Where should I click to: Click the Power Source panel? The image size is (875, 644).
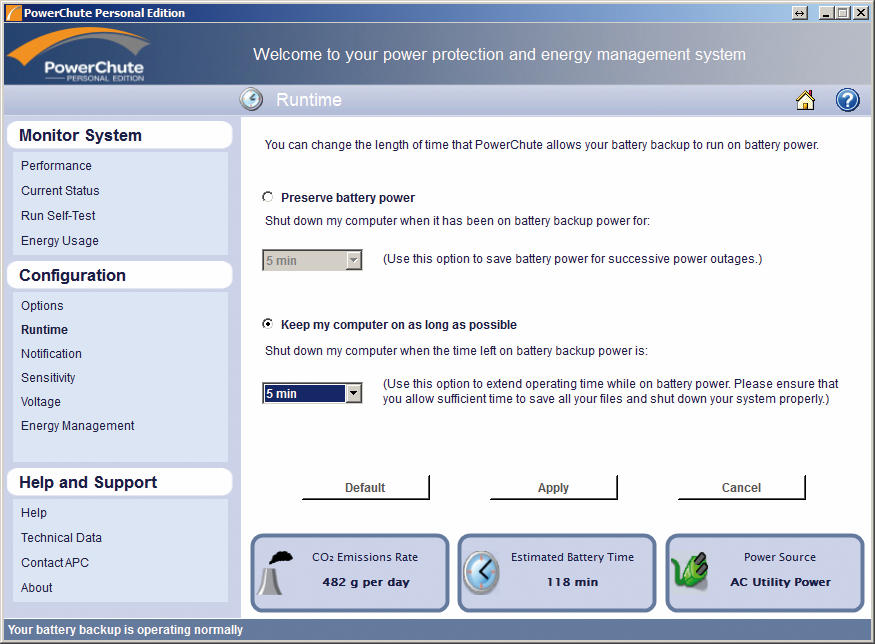coord(765,573)
